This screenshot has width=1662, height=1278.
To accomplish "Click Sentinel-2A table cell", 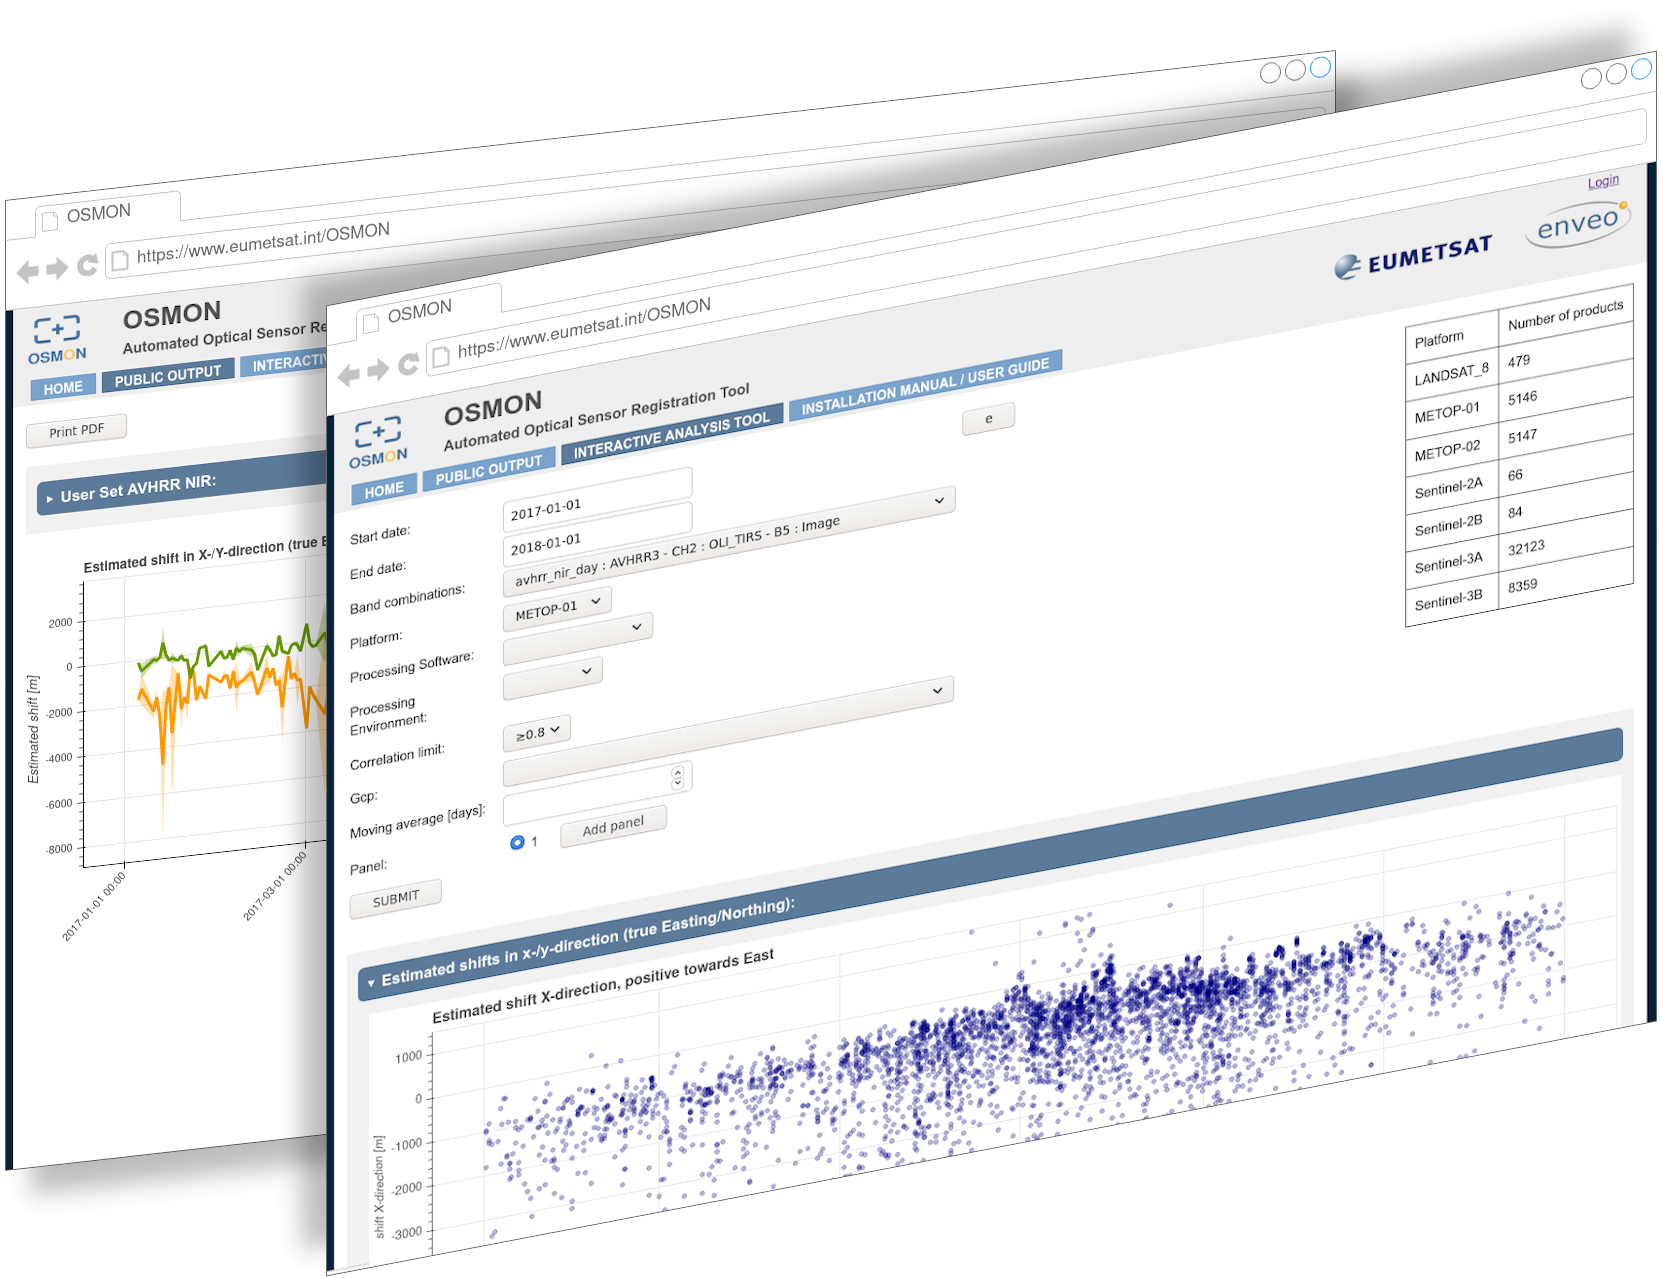I will [1451, 488].
